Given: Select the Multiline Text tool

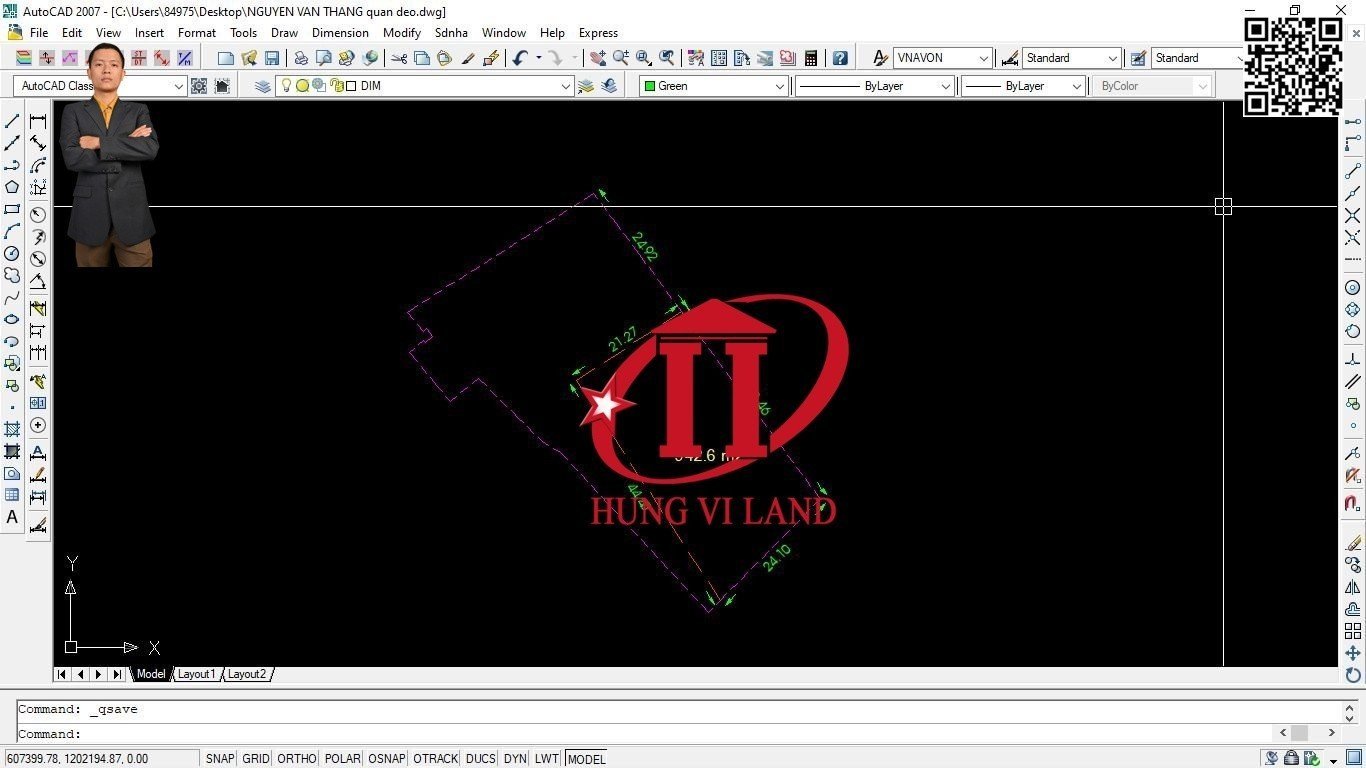Looking at the screenshot, I should 12,517.
